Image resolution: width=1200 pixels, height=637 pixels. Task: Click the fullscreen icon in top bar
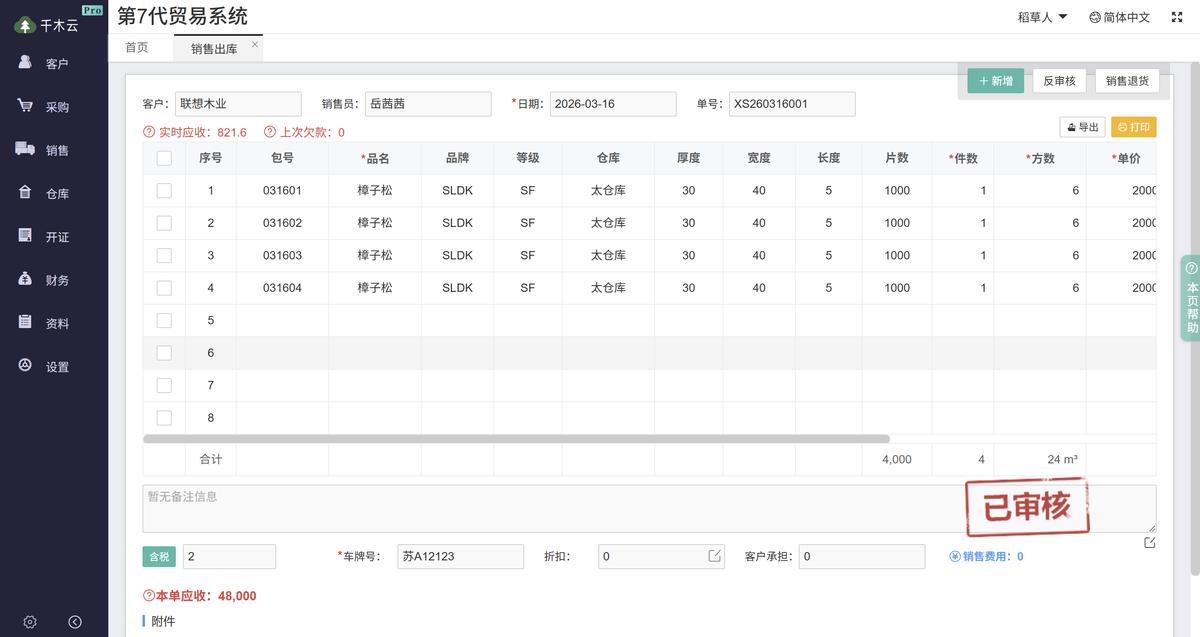coord(1176,17)
